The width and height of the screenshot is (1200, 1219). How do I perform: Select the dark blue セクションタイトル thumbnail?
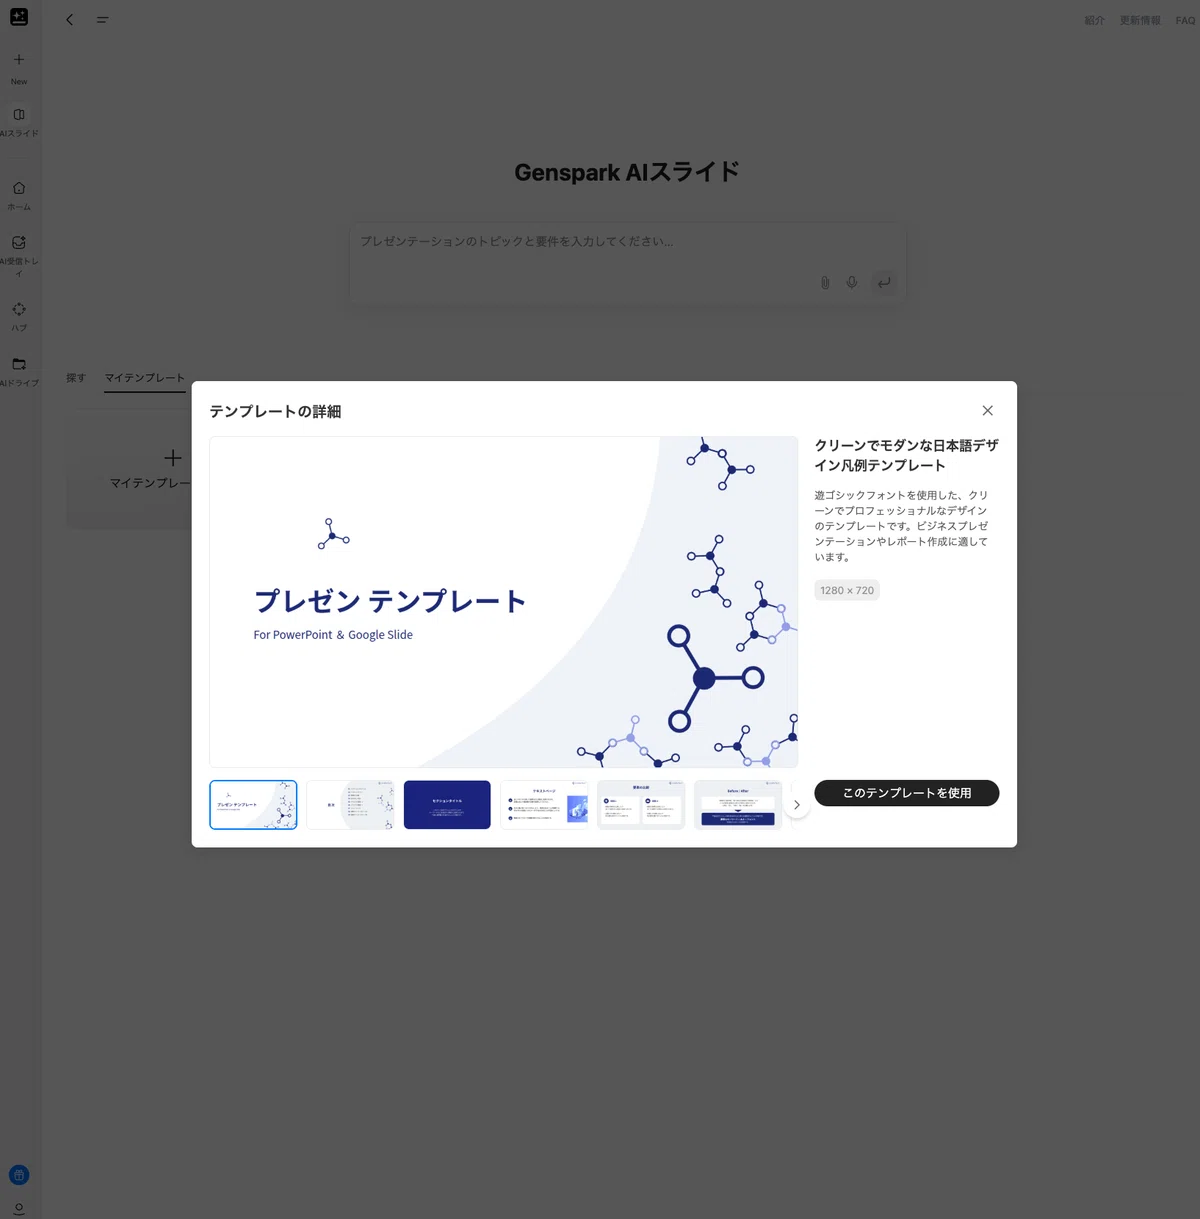447,805
